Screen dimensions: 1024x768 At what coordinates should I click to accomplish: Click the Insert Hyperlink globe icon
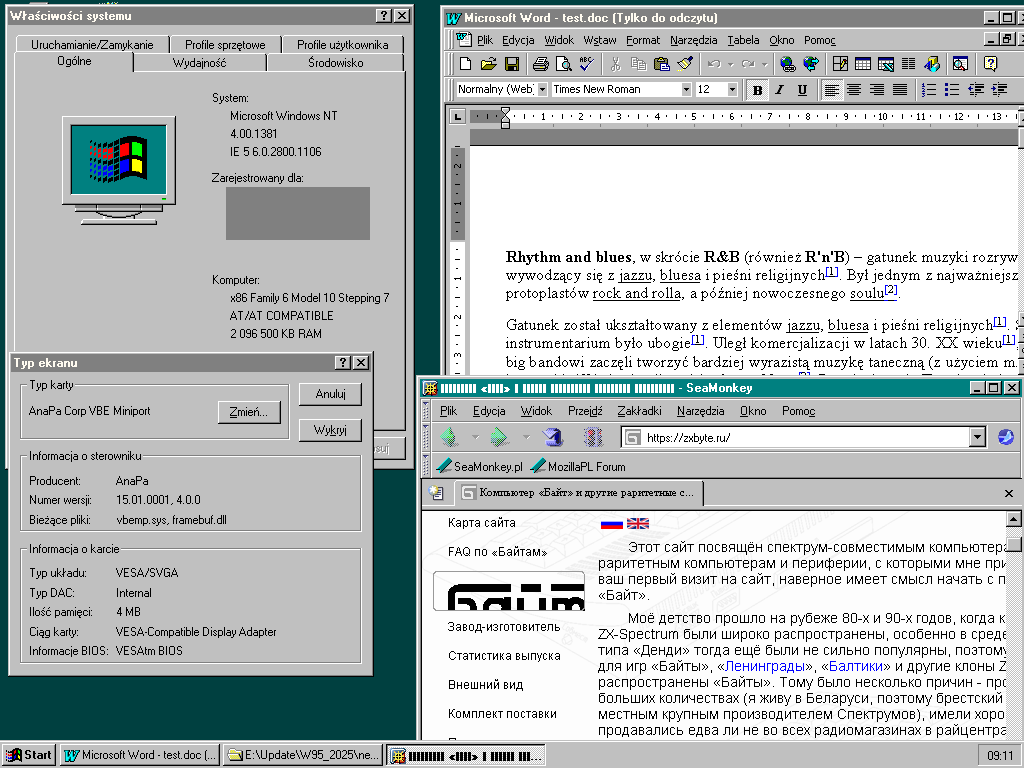click(788, 63)
